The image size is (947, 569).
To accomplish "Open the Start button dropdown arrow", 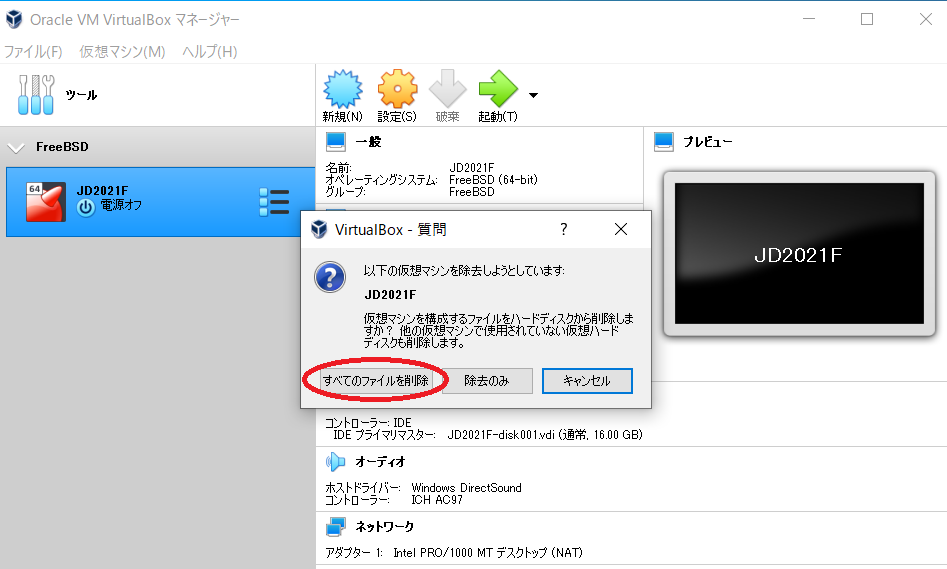I will point(533,96).
